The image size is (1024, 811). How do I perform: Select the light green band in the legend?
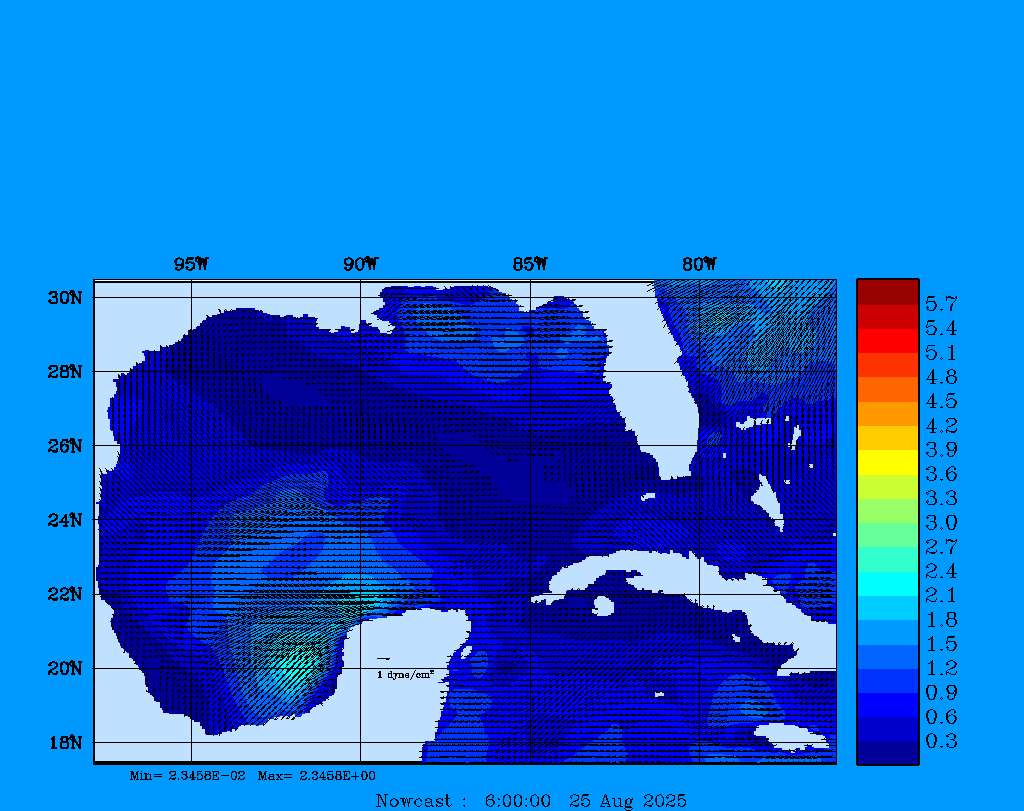click(x=887, y=510)
